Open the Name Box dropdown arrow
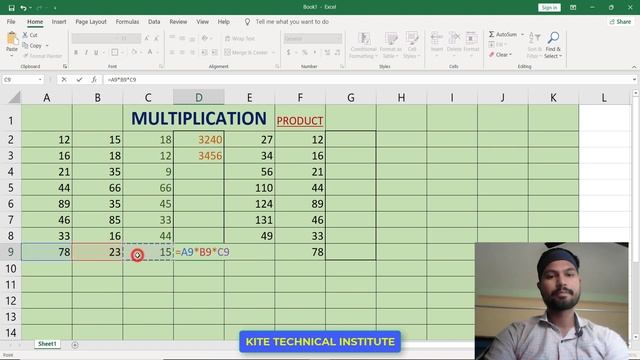 coord(40,80)
